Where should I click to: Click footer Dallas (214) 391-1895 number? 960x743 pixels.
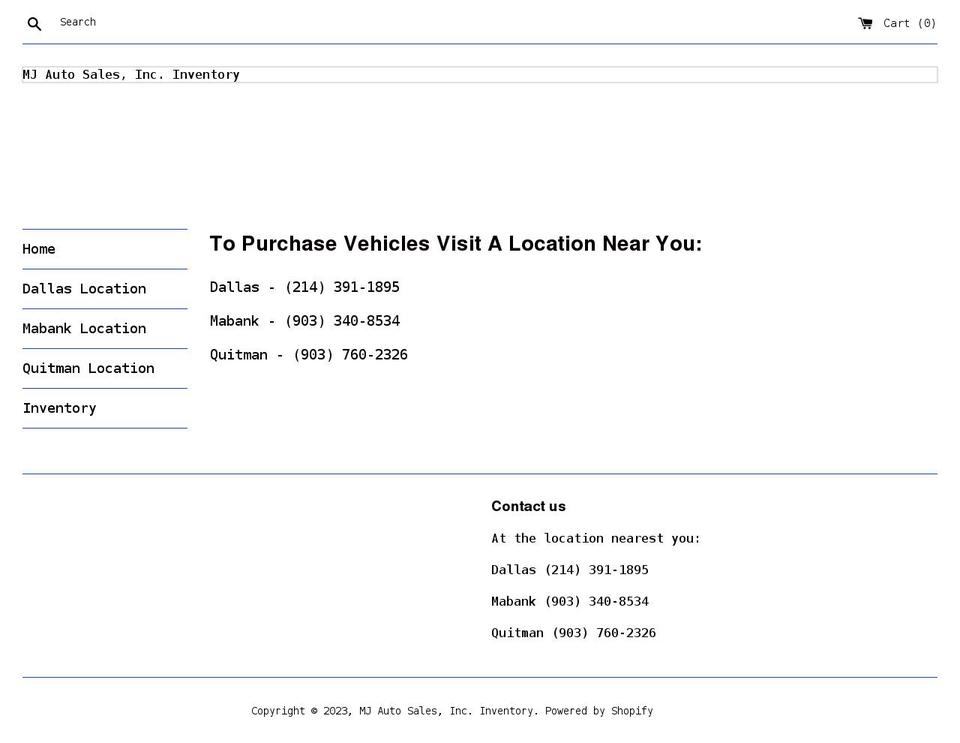click(x=569, y=570)
